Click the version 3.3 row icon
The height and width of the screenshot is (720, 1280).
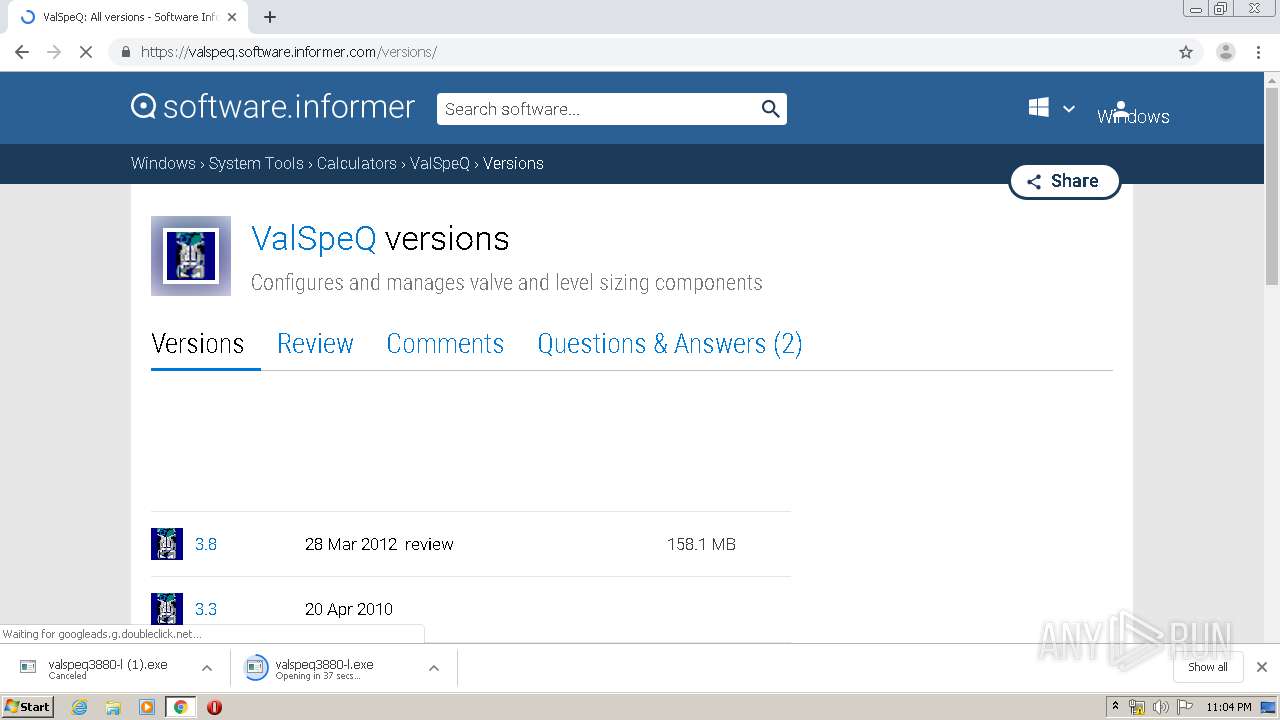click(167, 609)
